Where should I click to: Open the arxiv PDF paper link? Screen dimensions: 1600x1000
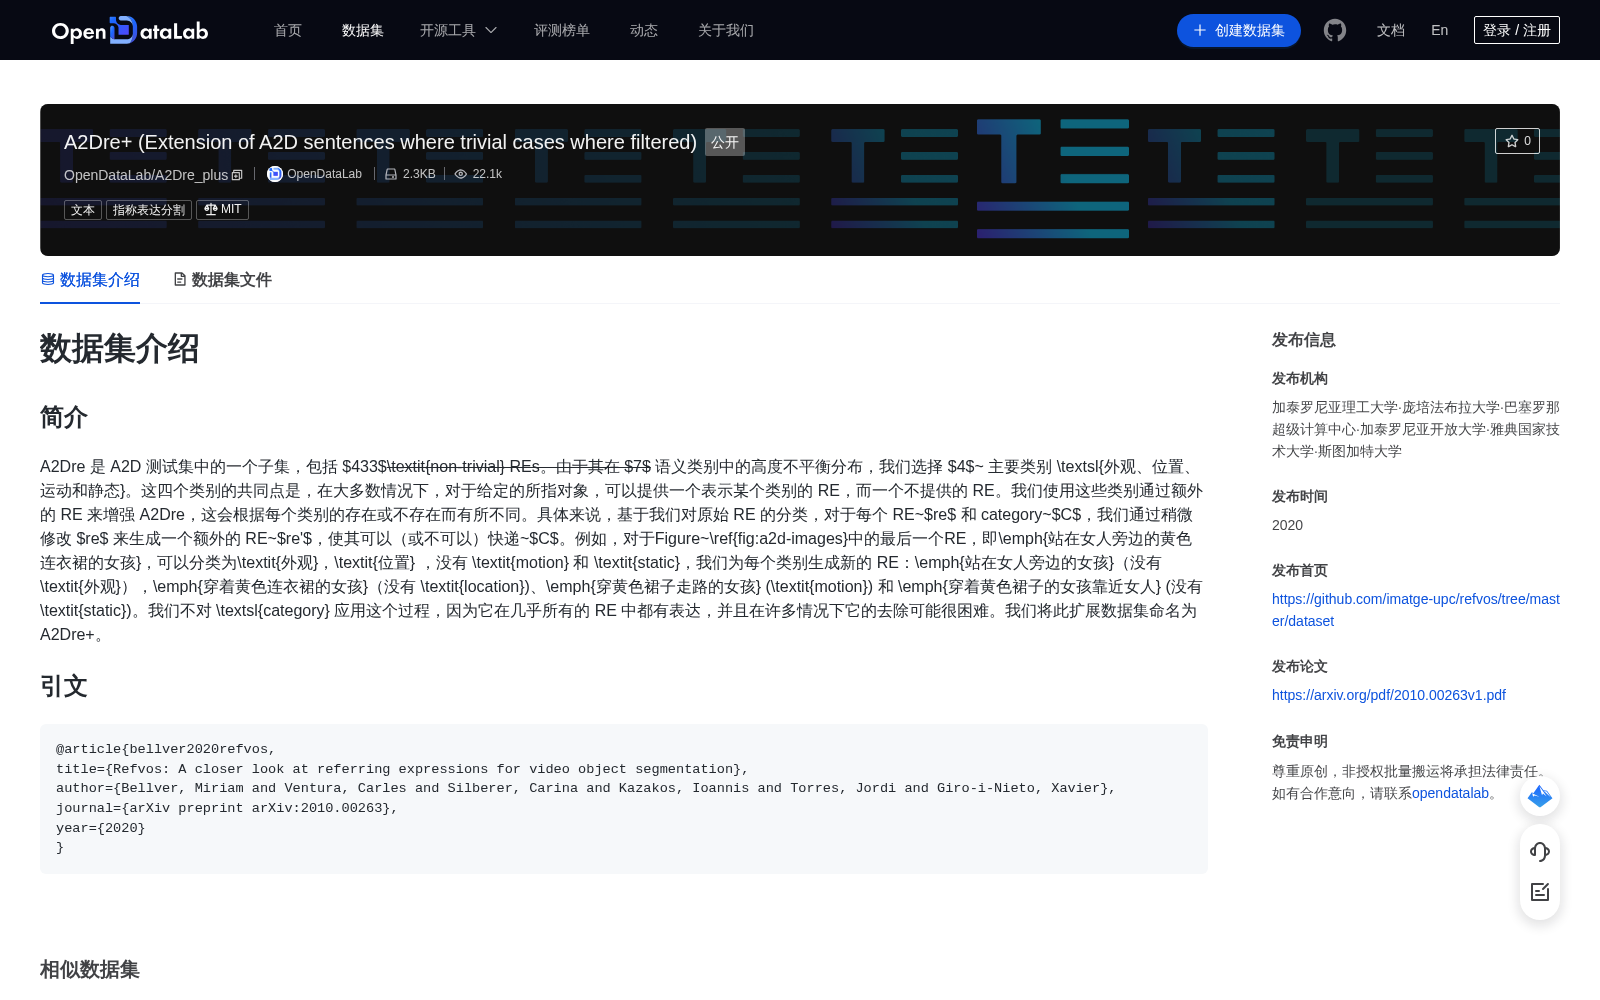click(1389, 695)
